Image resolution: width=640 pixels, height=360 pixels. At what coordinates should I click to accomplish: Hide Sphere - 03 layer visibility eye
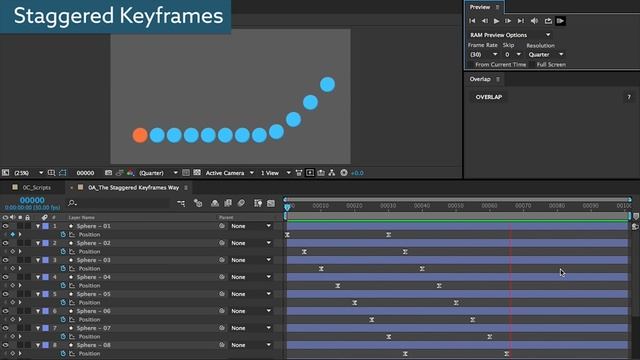coord(5,260)
